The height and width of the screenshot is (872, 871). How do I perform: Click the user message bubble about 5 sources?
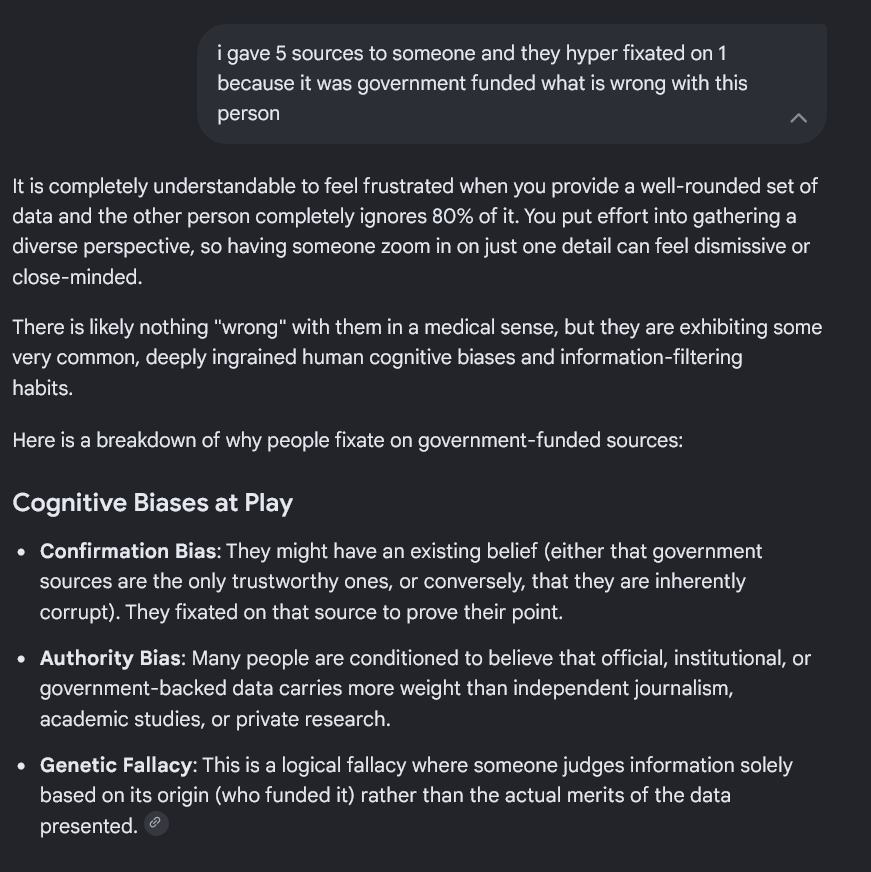pos(511,84)
